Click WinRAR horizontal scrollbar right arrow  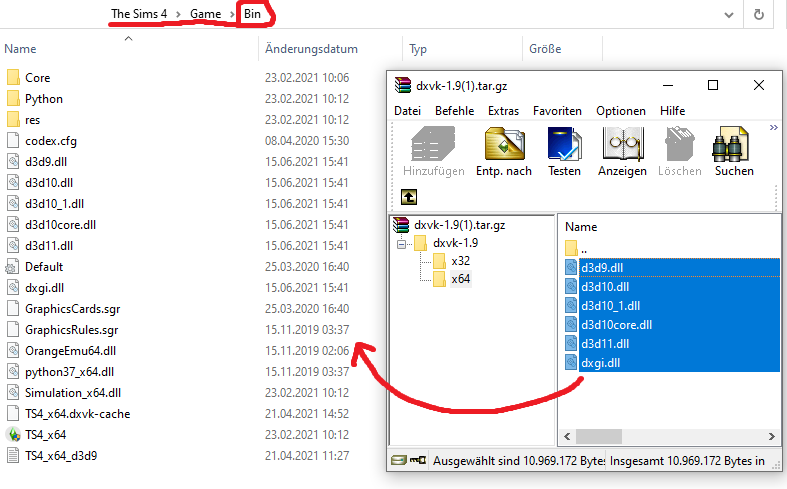pos(771,437)
